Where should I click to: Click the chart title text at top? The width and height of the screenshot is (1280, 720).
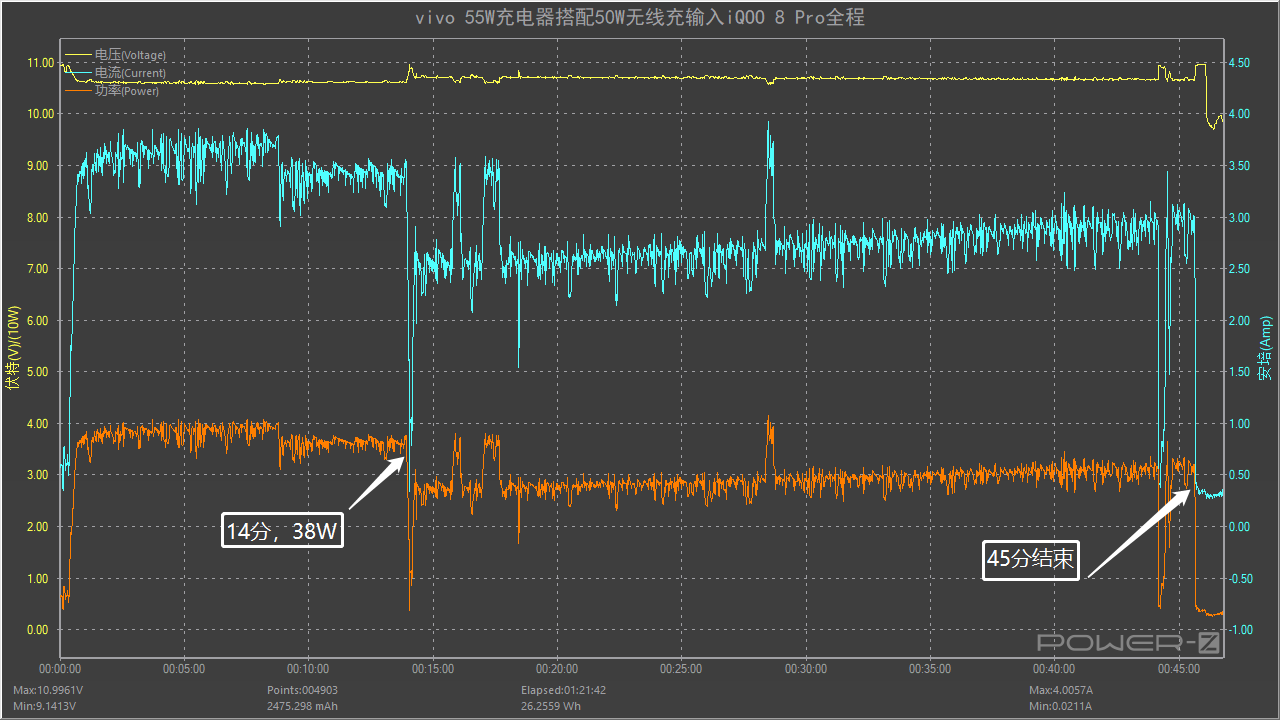tap(640, 18)
